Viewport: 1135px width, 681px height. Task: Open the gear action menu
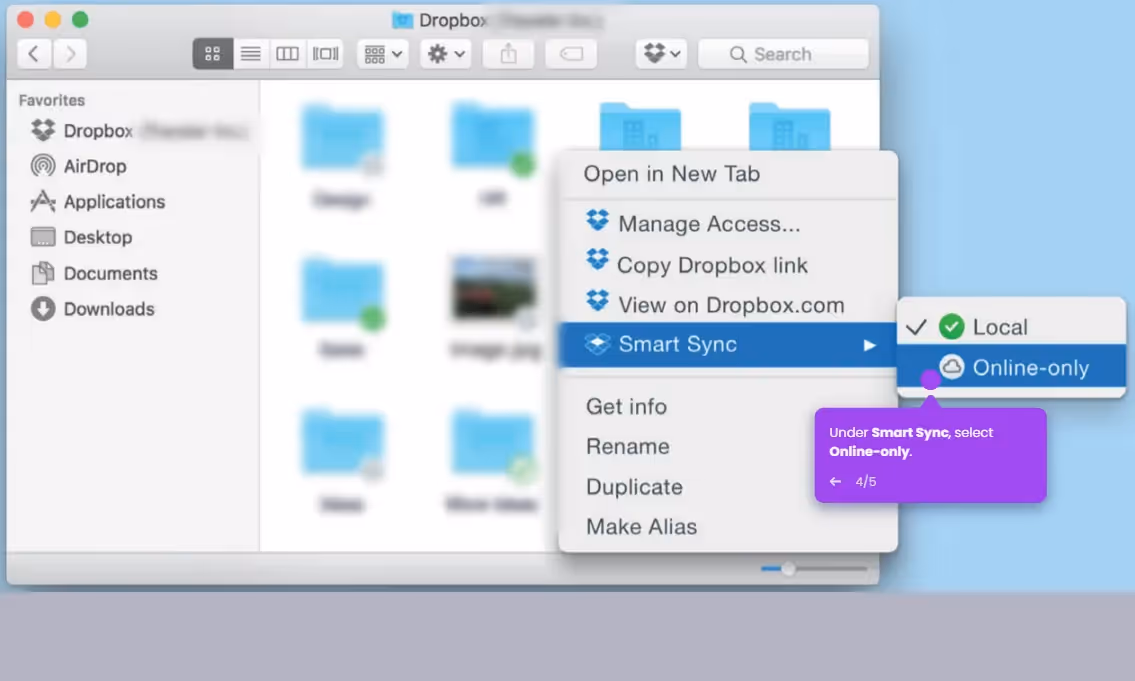[x=446, y=54]
